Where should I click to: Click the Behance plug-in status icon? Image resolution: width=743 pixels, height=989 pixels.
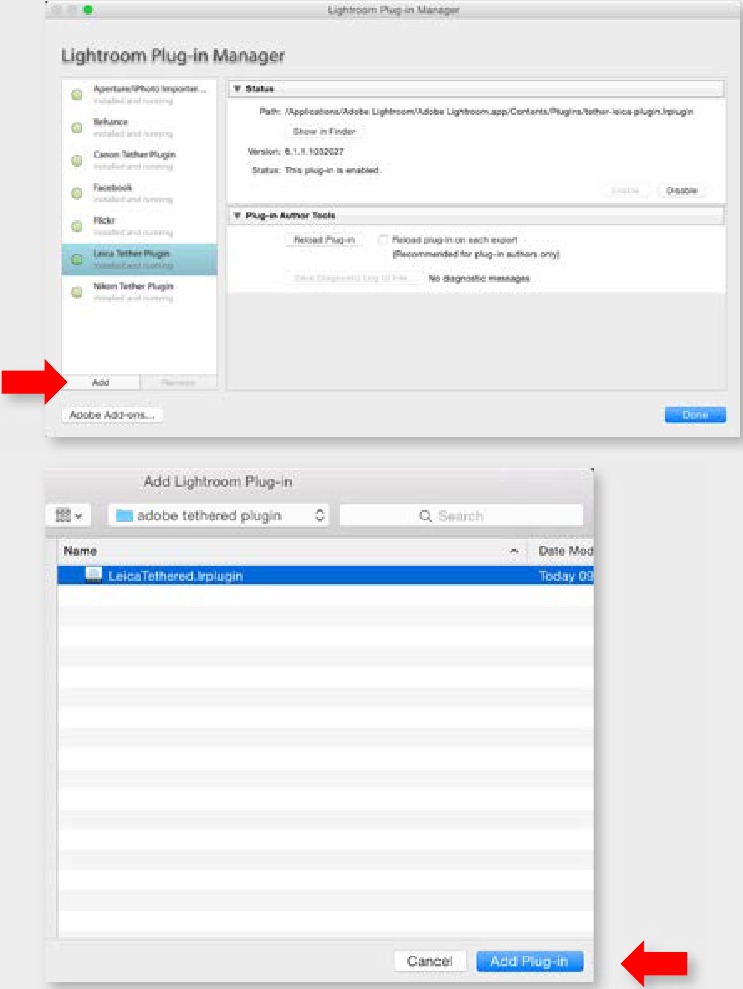tap(76, 127)
